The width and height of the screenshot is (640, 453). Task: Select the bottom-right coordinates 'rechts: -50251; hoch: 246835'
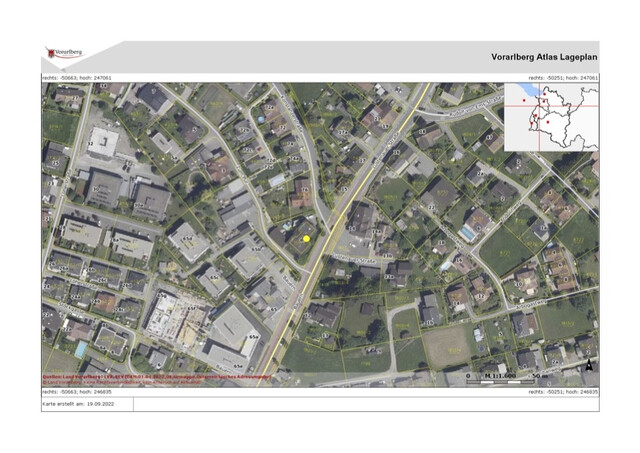point(563,392)
